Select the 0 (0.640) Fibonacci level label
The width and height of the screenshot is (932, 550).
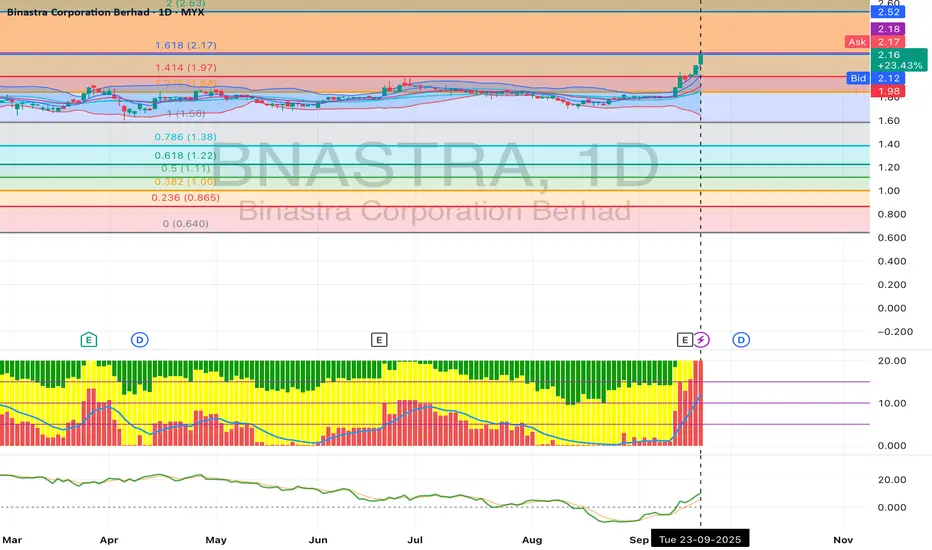click(x=185, y=224)
